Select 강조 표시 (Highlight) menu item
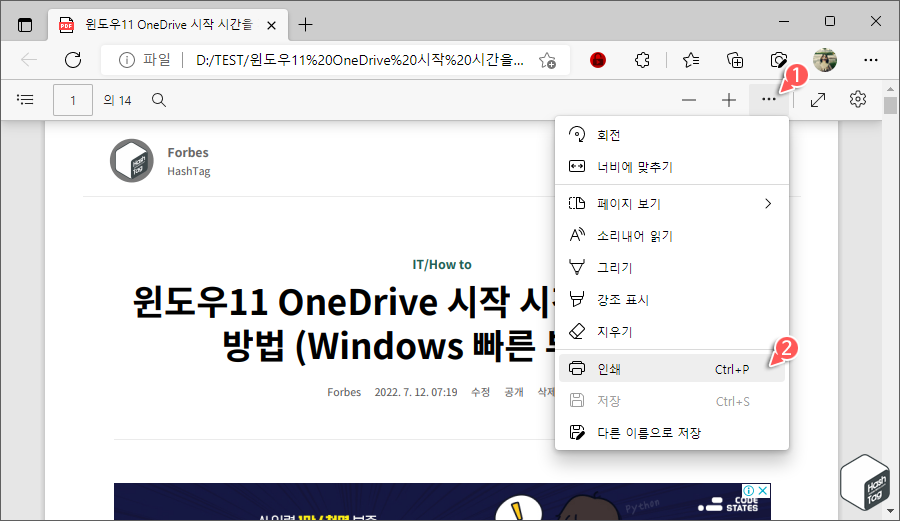The width and height of the screenshot is (900, 521). pyautogui.click(x=672, y=300)
